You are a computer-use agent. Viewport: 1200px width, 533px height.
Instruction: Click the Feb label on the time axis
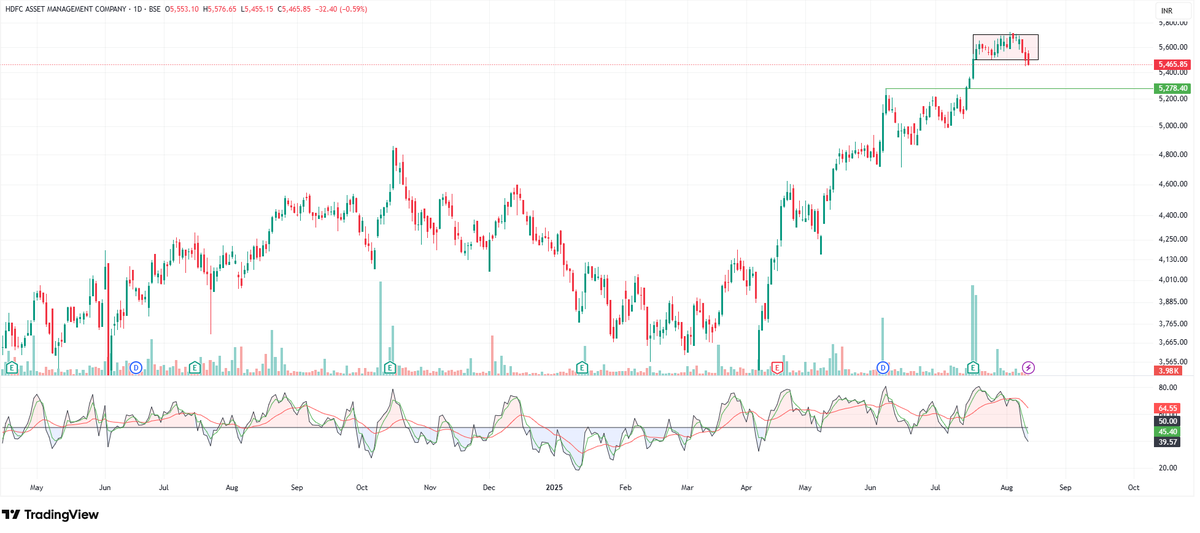625,487
